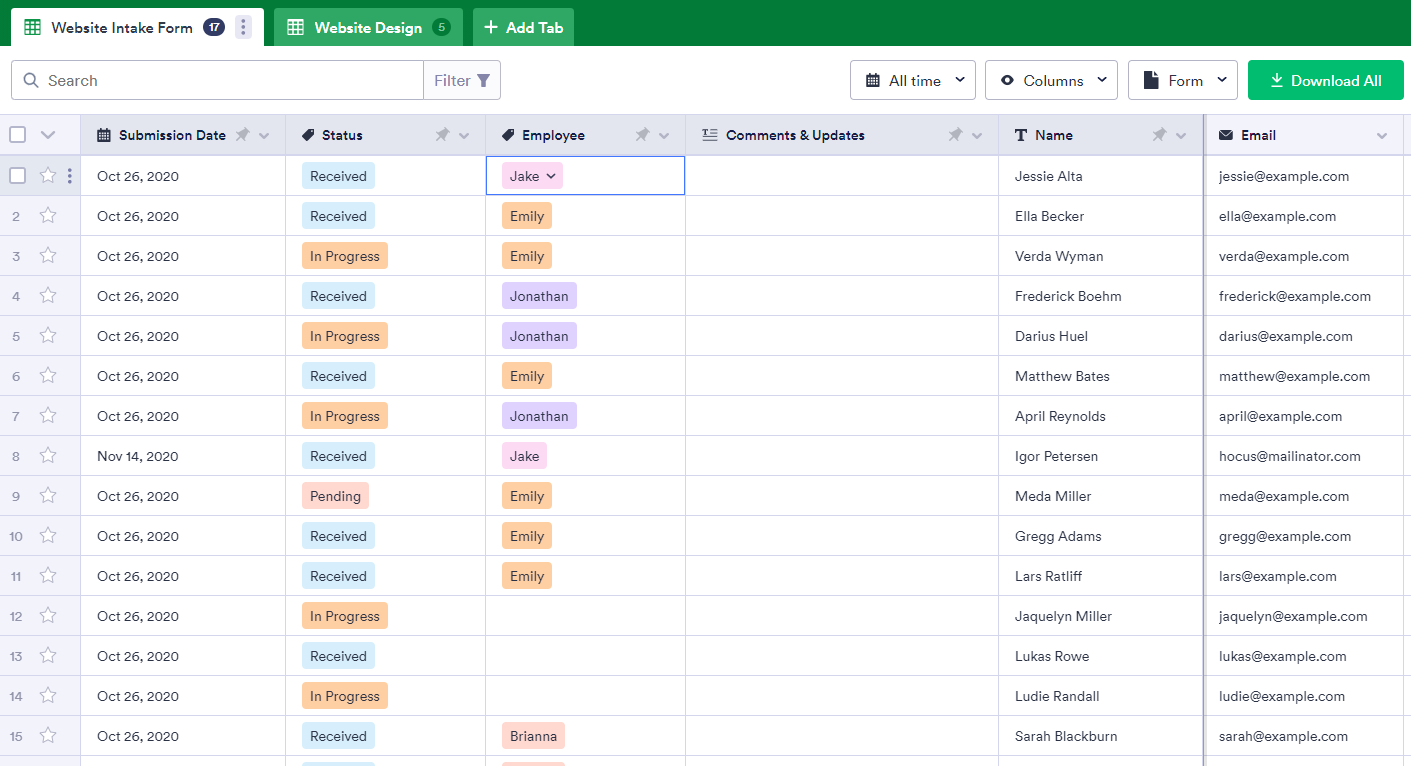Open the All time date range dropdown

pyautogui.click(x=913, y=81)
